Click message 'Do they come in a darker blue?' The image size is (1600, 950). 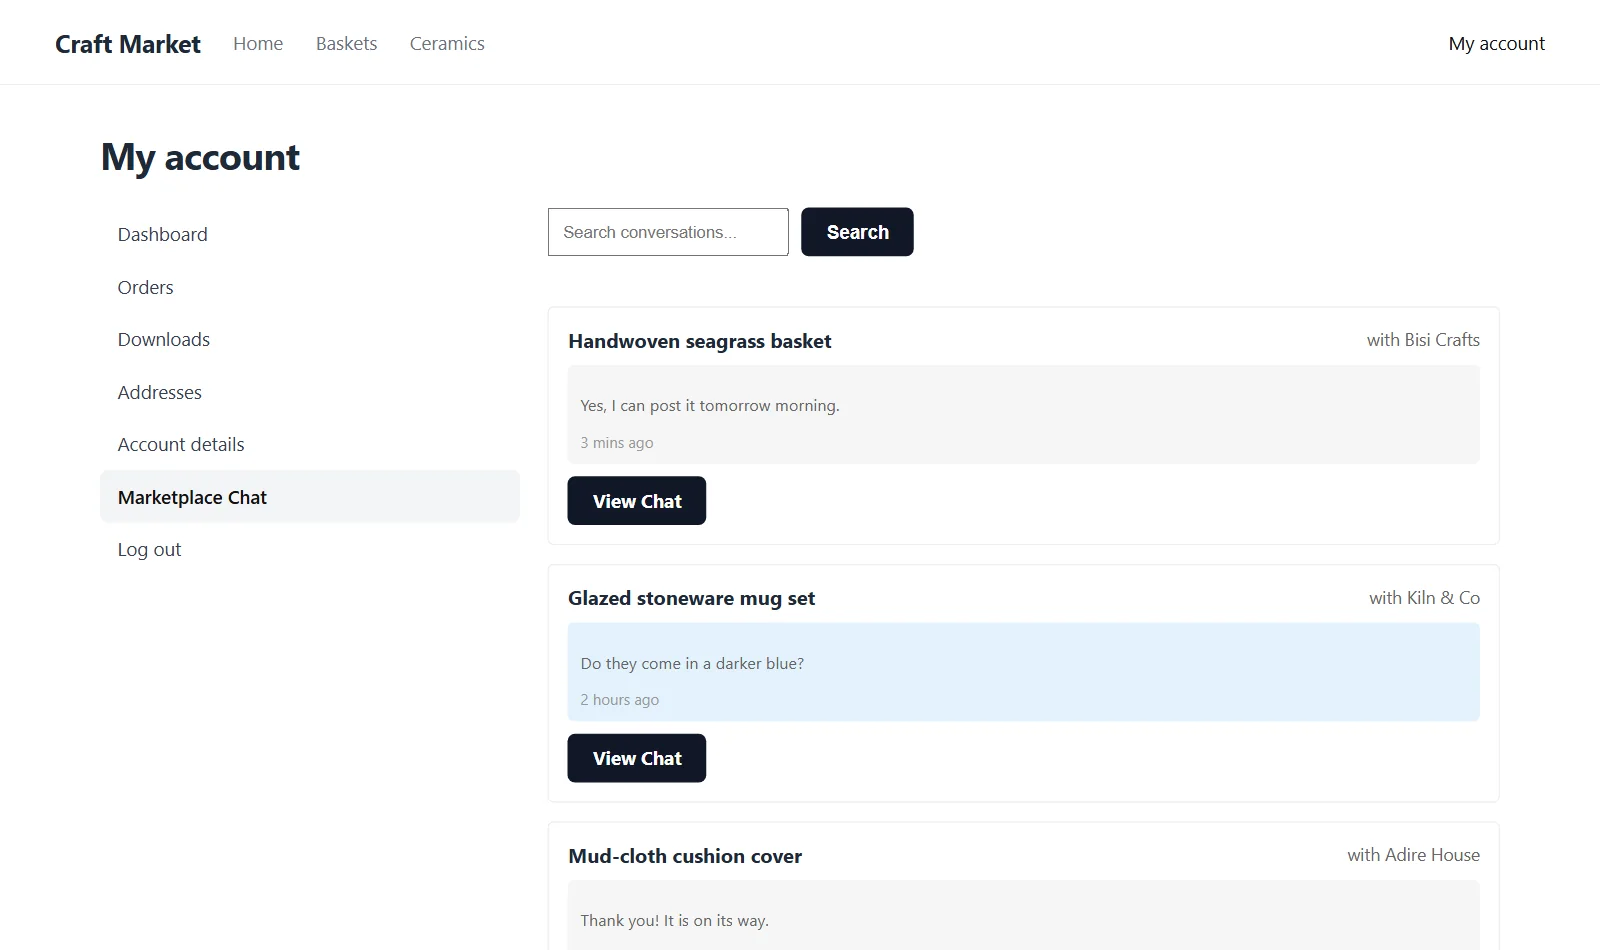point(692,664)
